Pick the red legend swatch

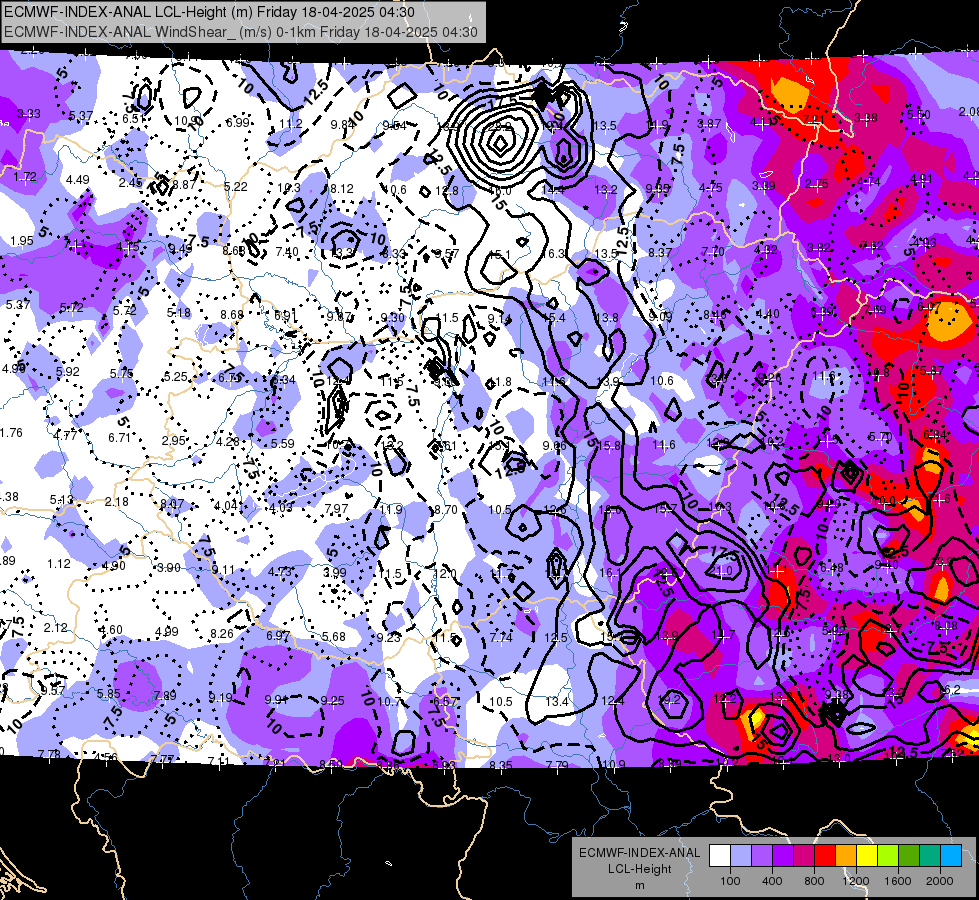[825, 856]
